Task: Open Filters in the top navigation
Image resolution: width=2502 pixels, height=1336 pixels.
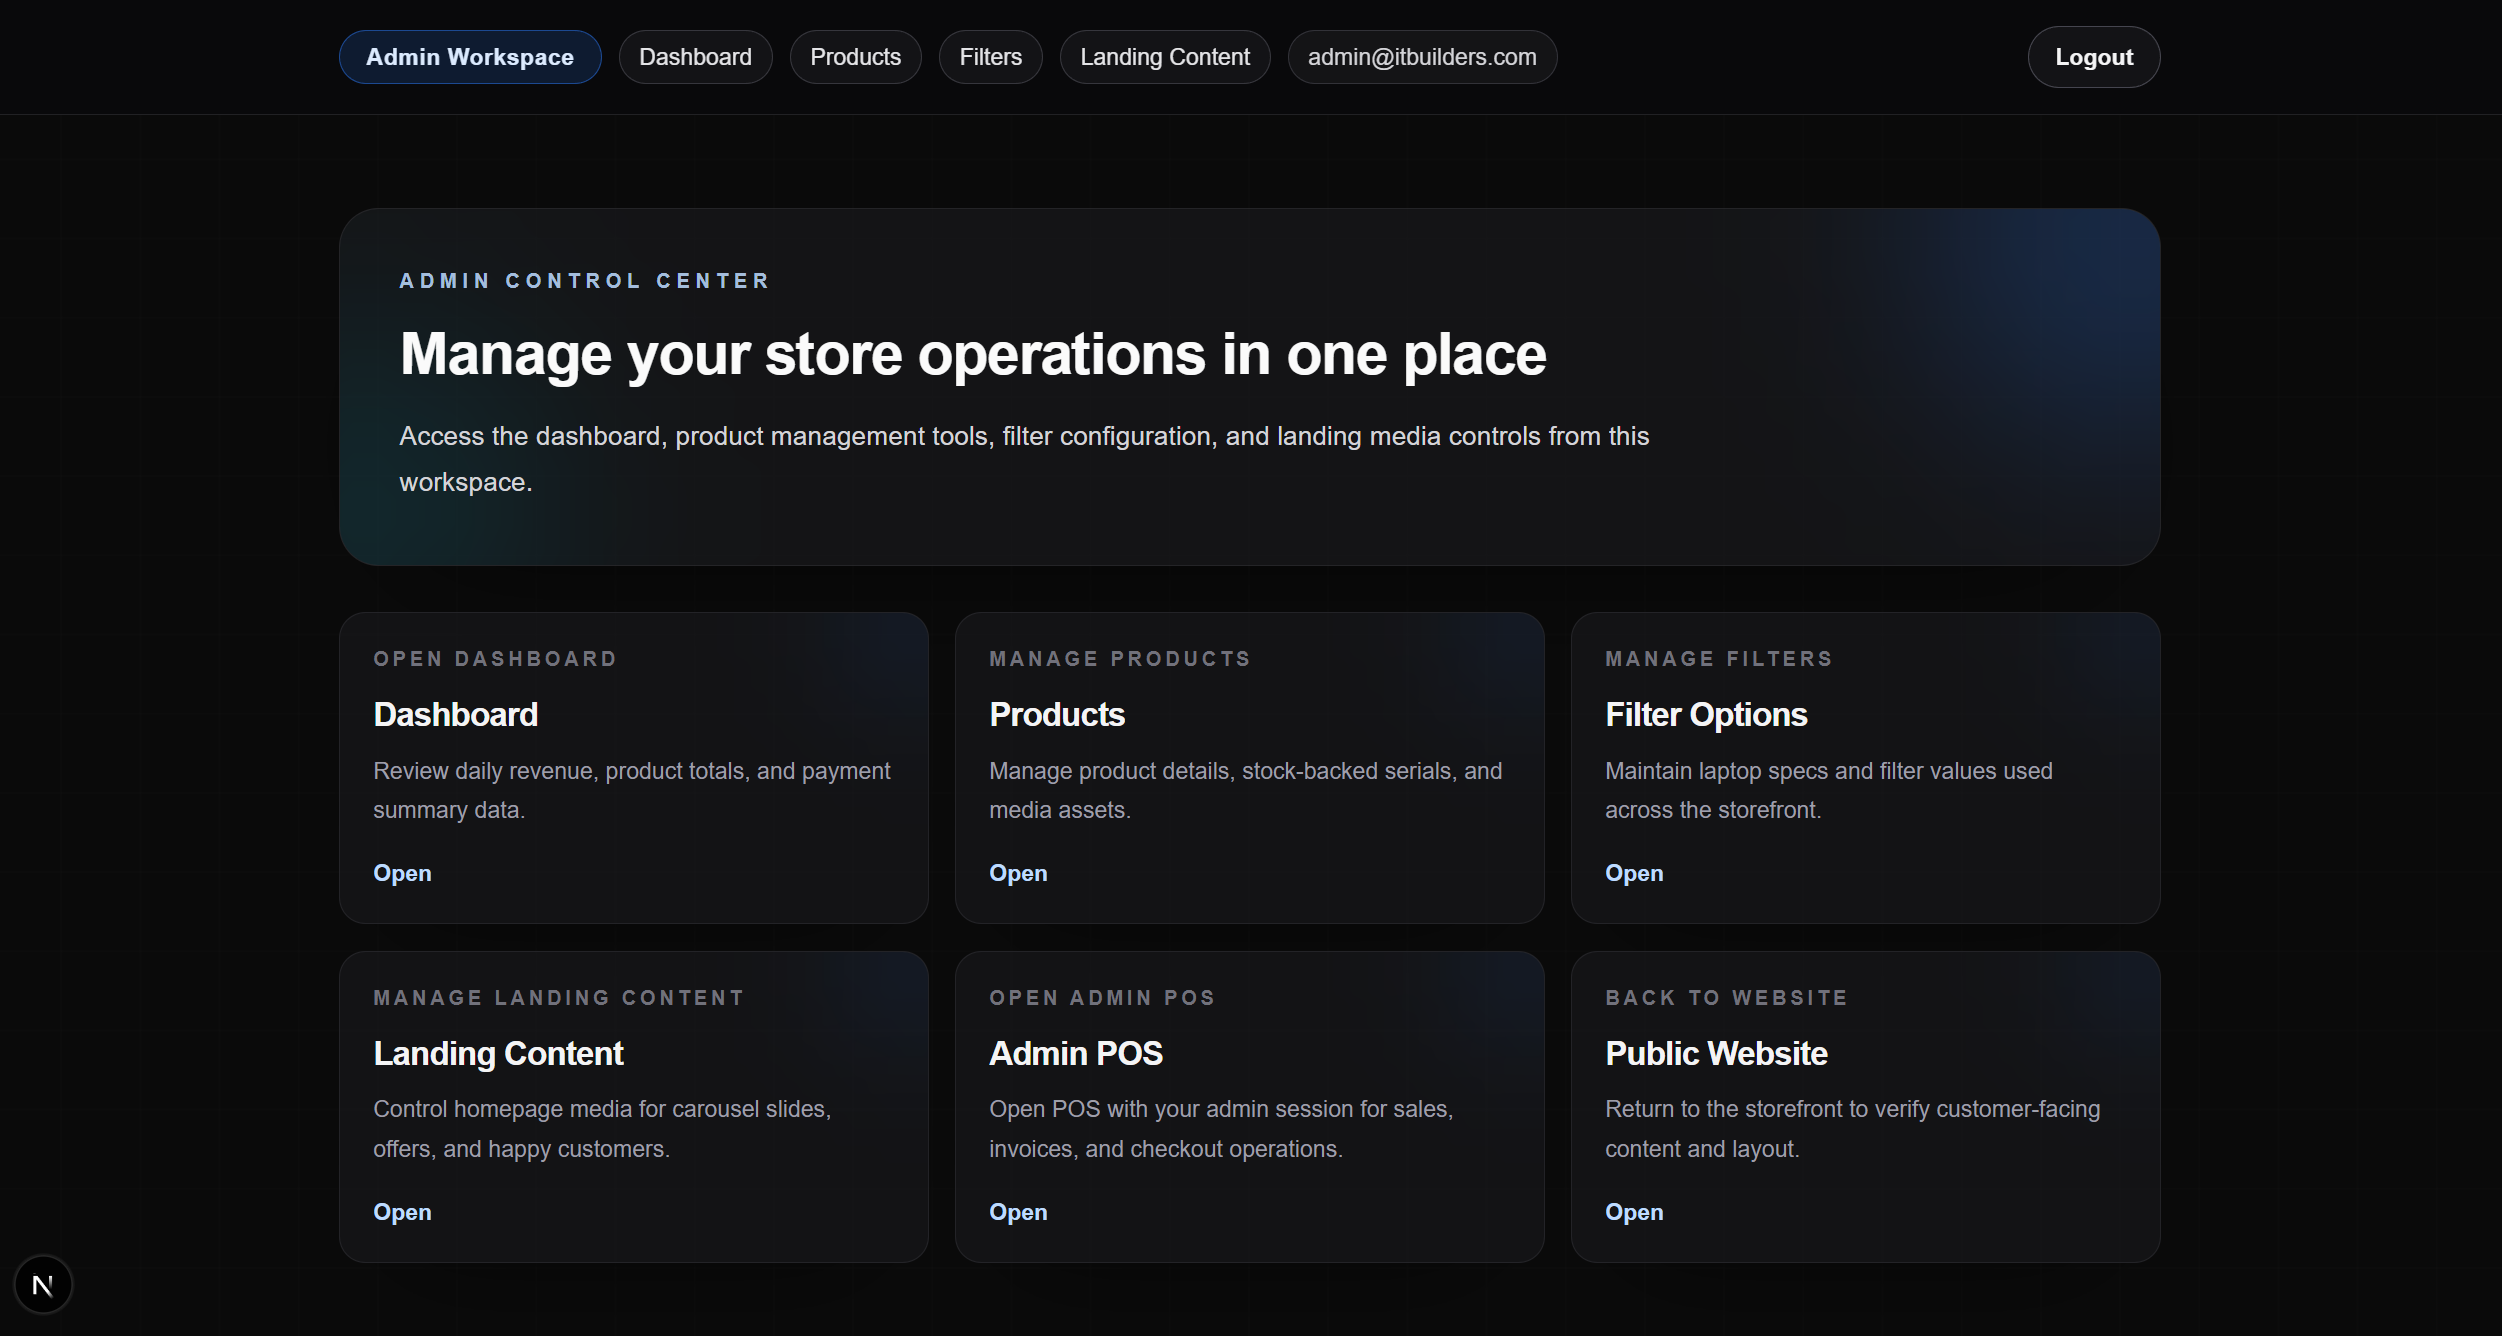Action: tap(990, 57)
